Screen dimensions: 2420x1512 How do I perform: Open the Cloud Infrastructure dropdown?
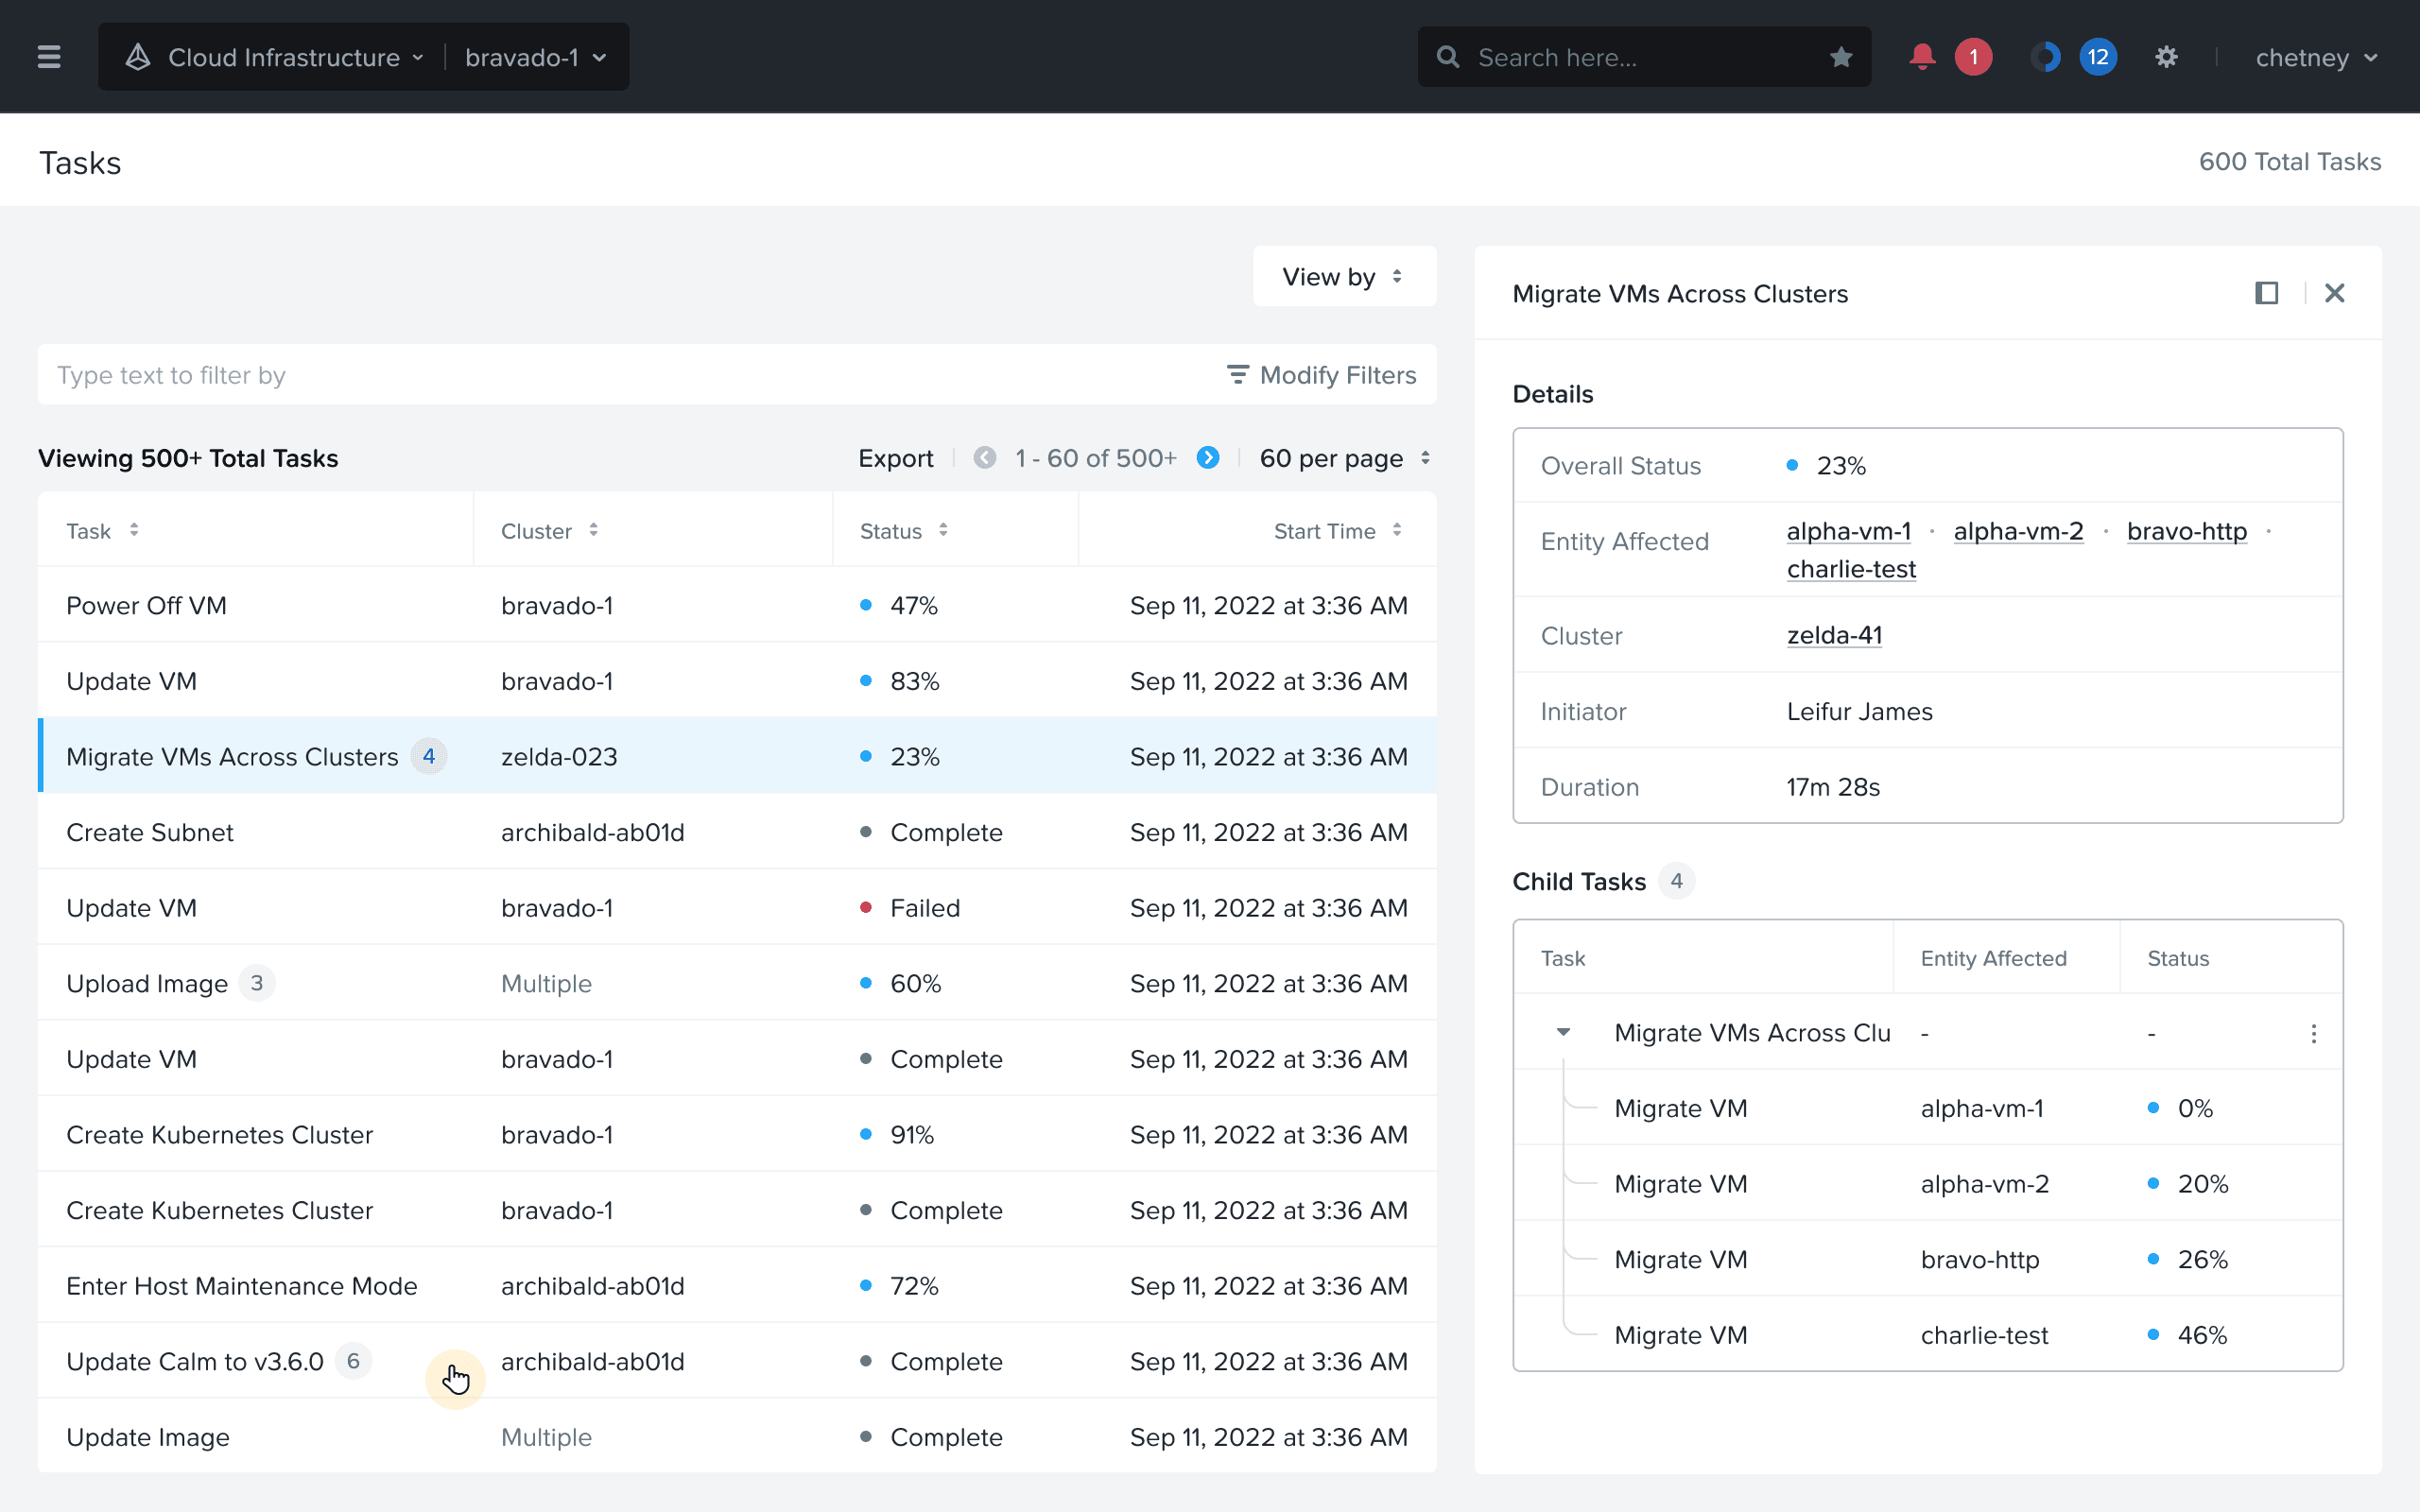(x=296, y=57)
